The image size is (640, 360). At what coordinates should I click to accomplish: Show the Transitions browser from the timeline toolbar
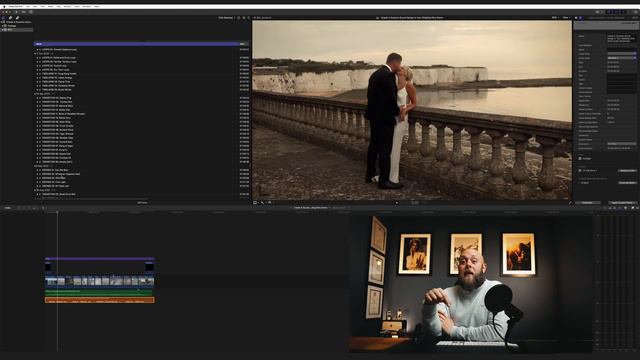(x=637, y=208)
